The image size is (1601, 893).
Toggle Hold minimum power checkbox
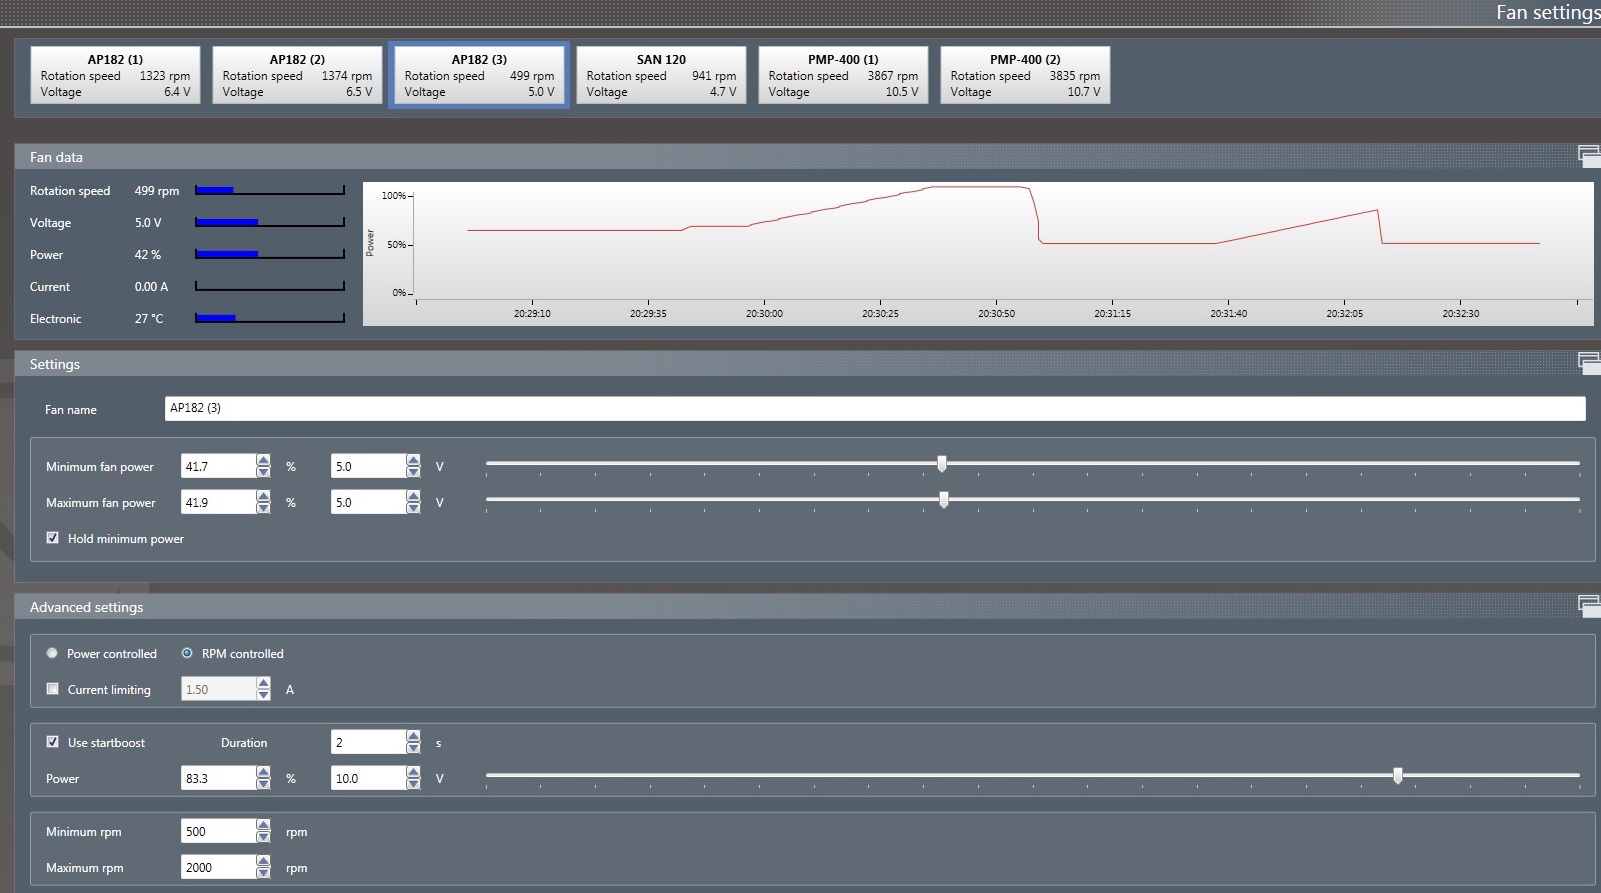click(53, 538)
